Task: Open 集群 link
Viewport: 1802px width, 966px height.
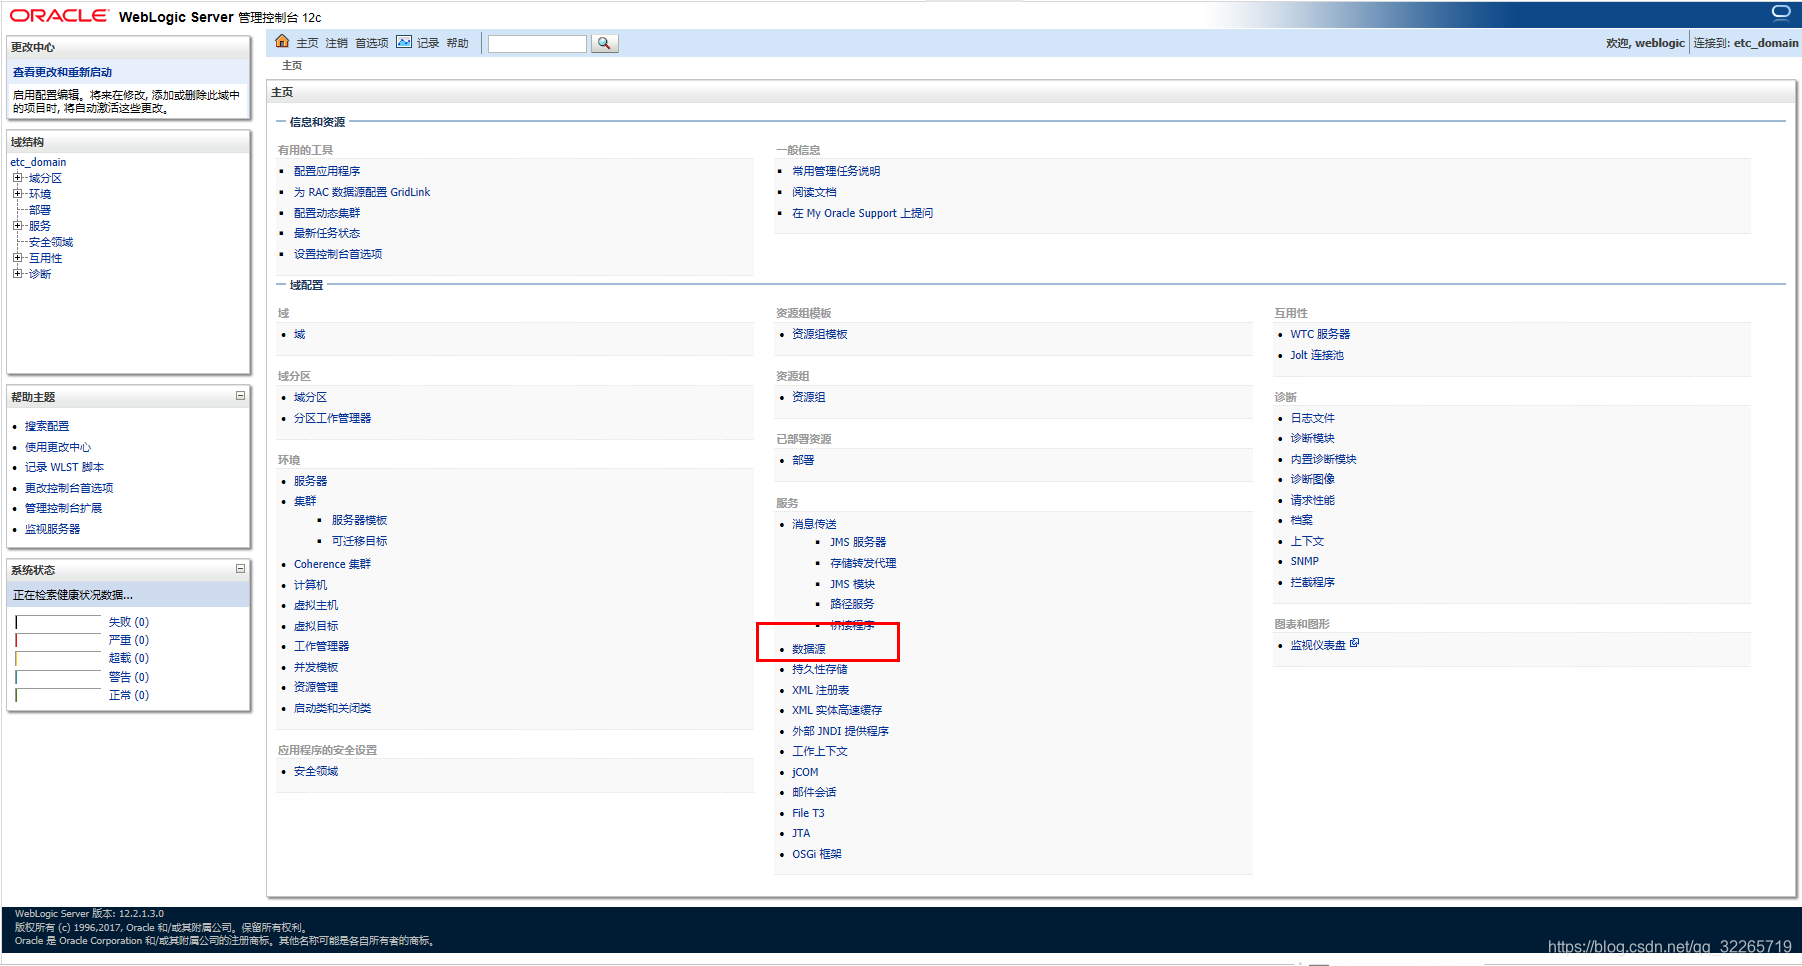Action: [305, 501]
